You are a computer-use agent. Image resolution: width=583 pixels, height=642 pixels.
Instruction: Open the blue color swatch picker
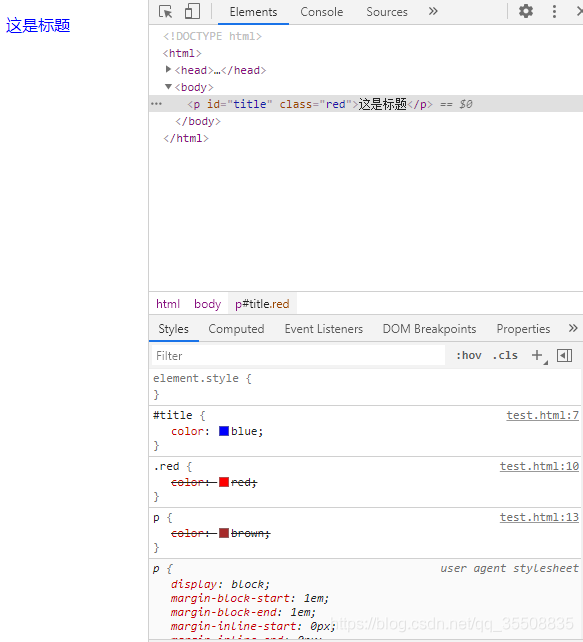224,431
